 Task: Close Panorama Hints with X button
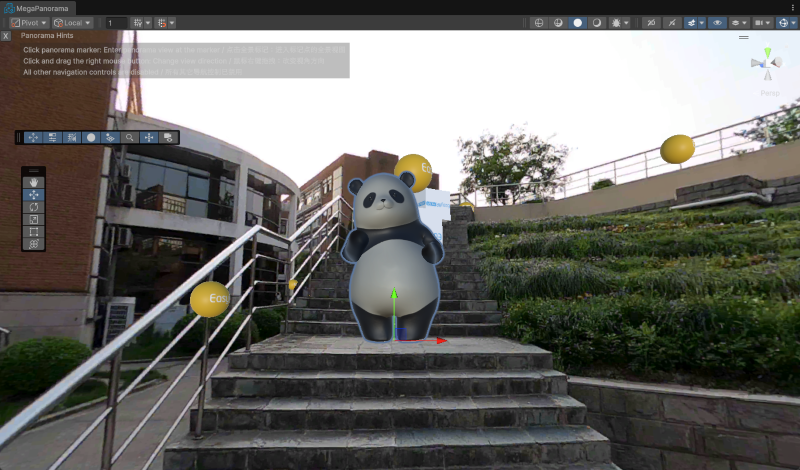[x=6, y=36]
